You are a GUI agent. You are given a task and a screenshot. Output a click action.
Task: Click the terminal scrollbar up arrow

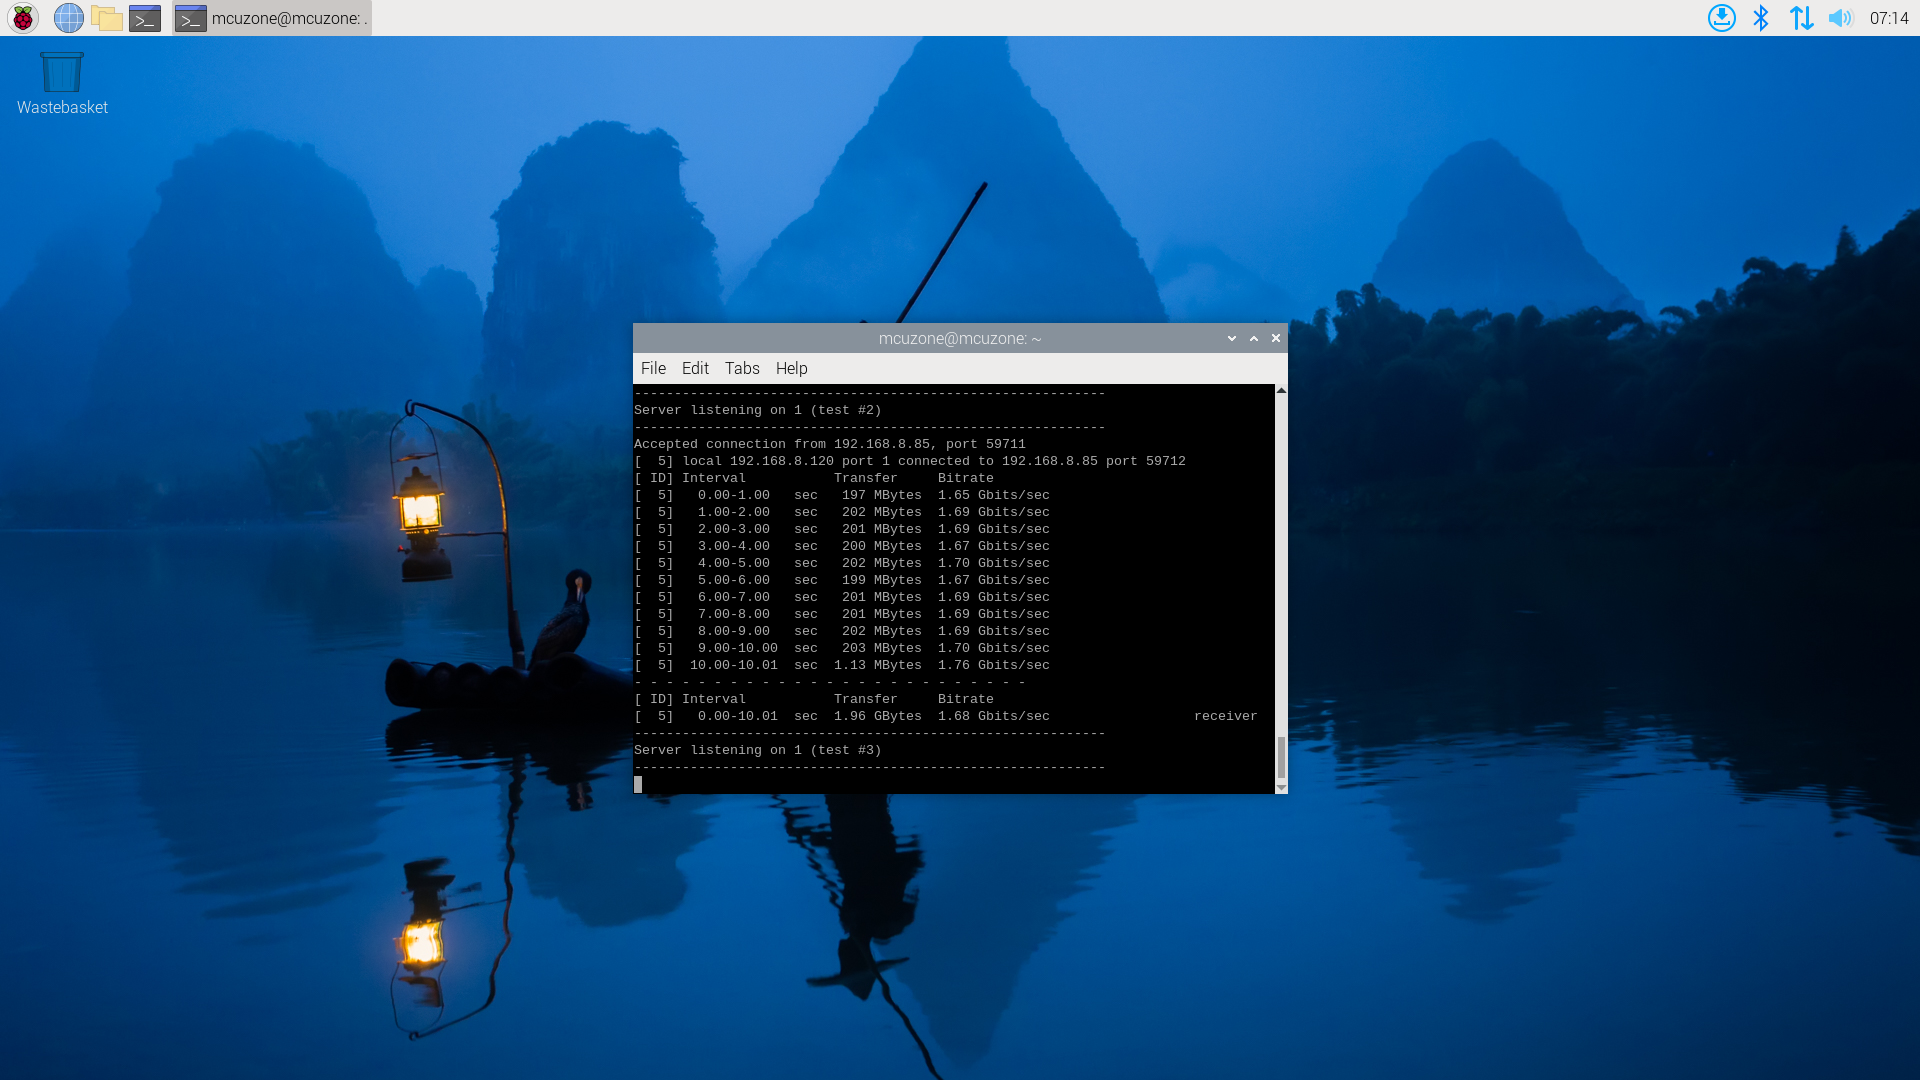[1281, 390]
